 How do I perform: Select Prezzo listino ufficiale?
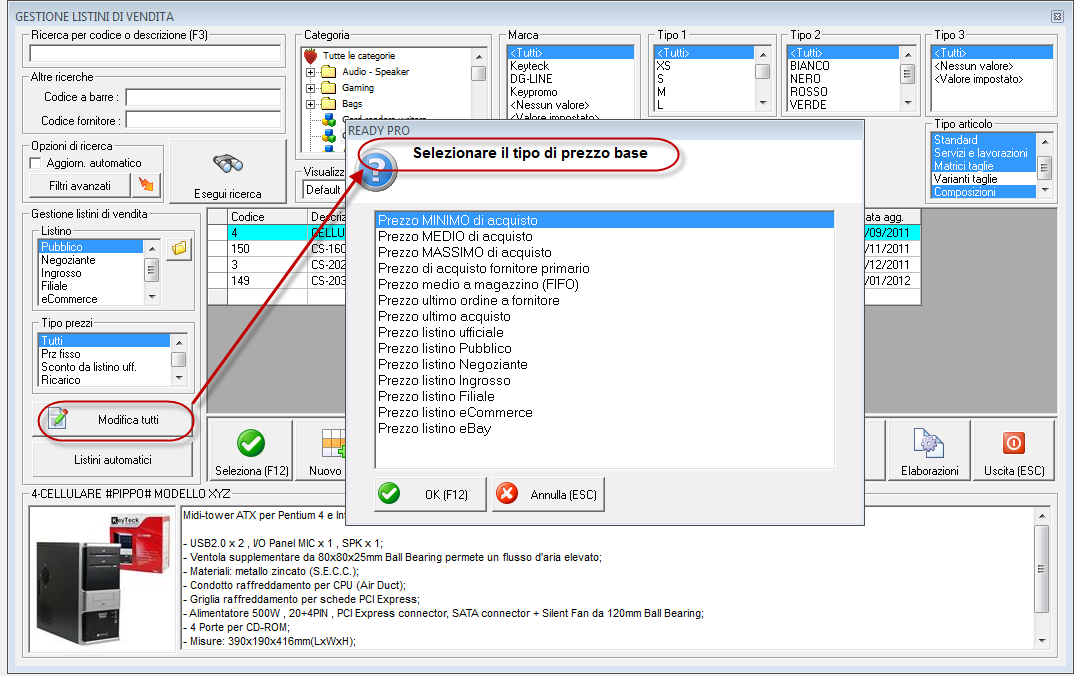[605, 332]
